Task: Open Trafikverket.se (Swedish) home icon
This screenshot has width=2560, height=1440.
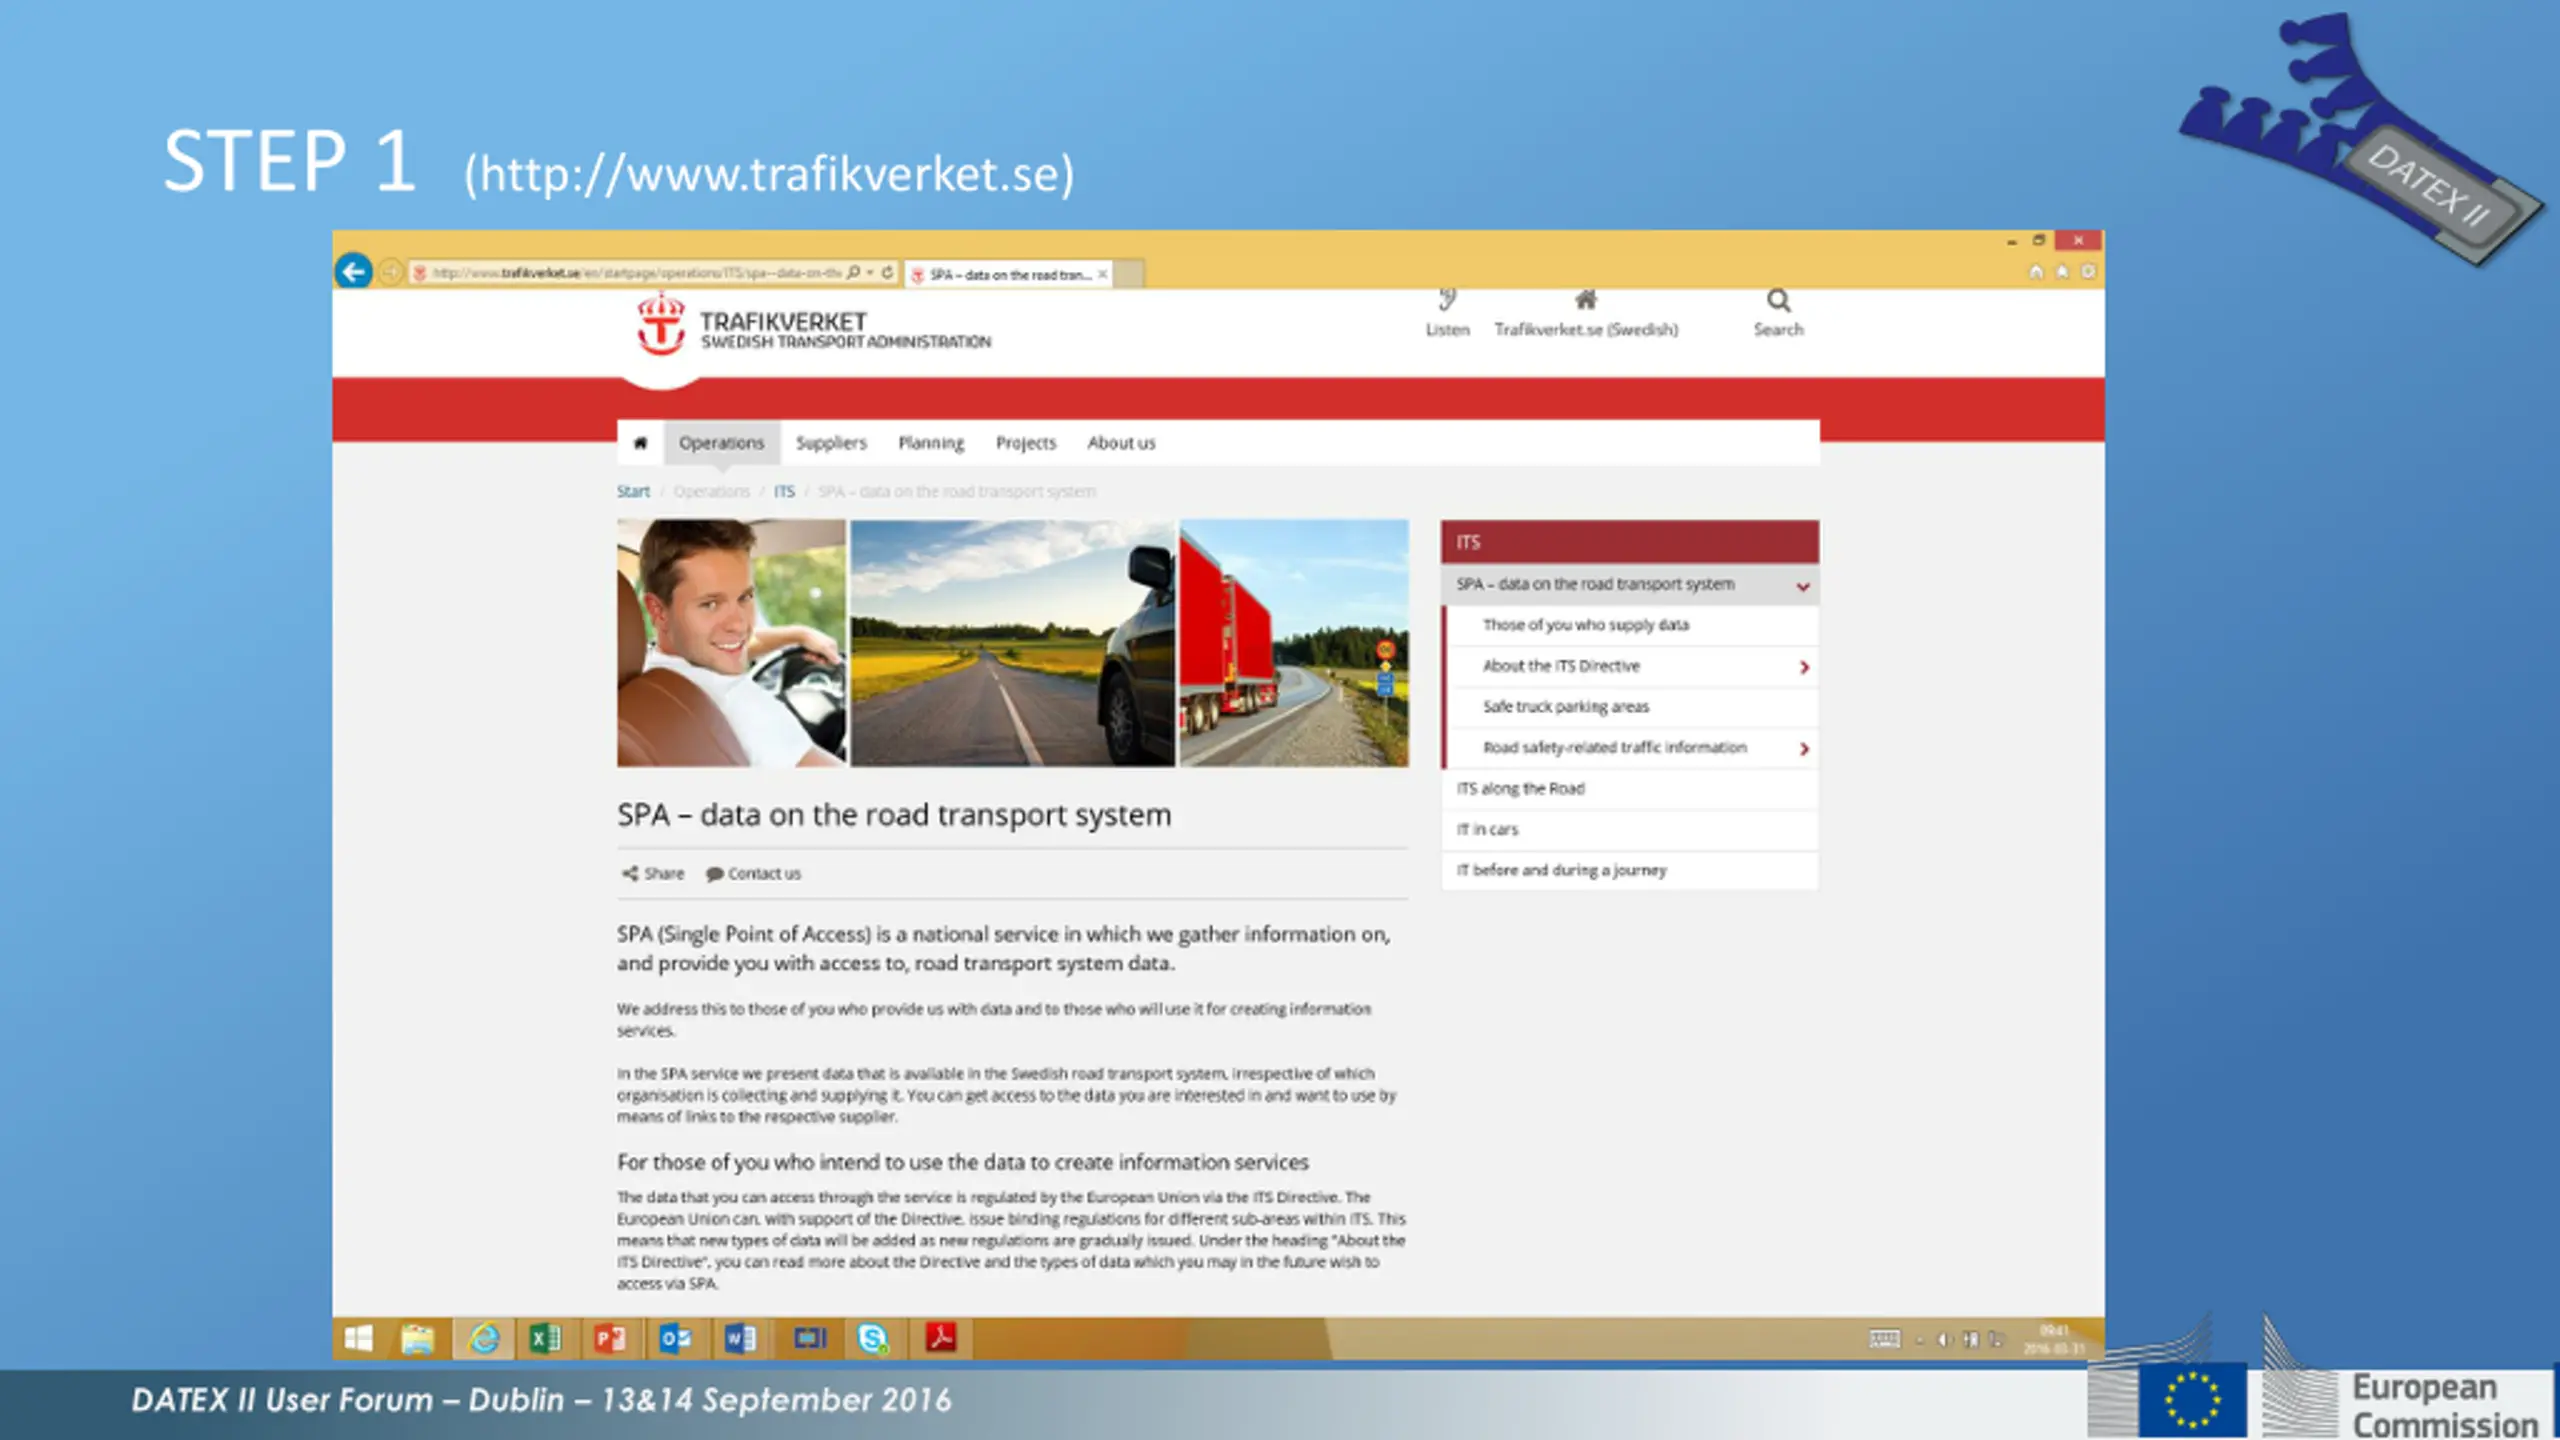Action: pyautogui.click(x=1586, y=299)
